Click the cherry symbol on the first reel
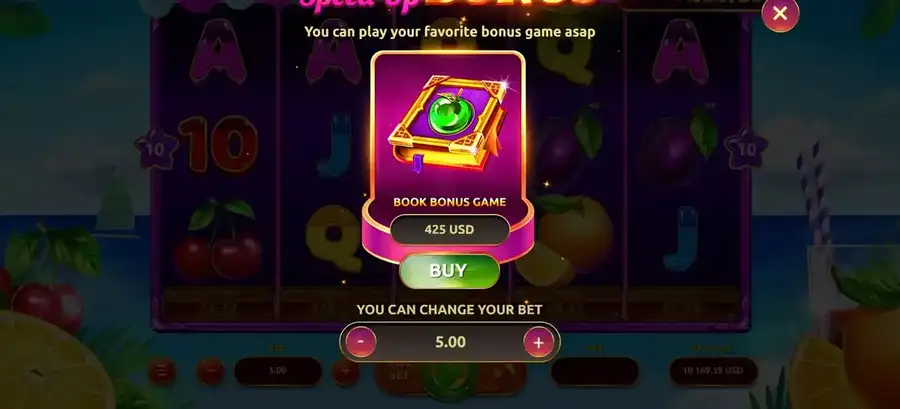 click(x=220, y=239)
